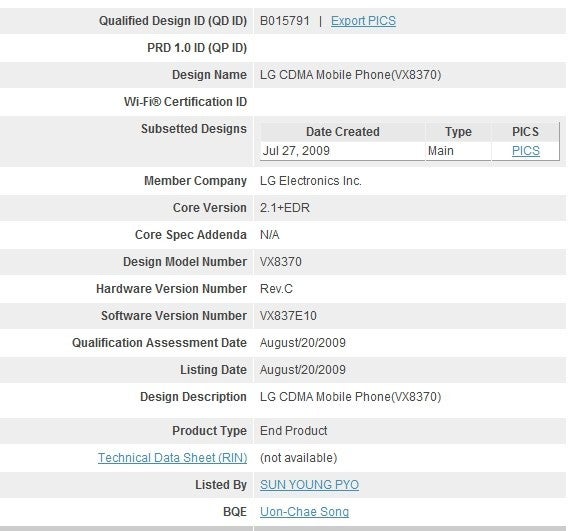569x531 pixels.
Task: Click the Software Version Number label
Action: coord(174,316)
